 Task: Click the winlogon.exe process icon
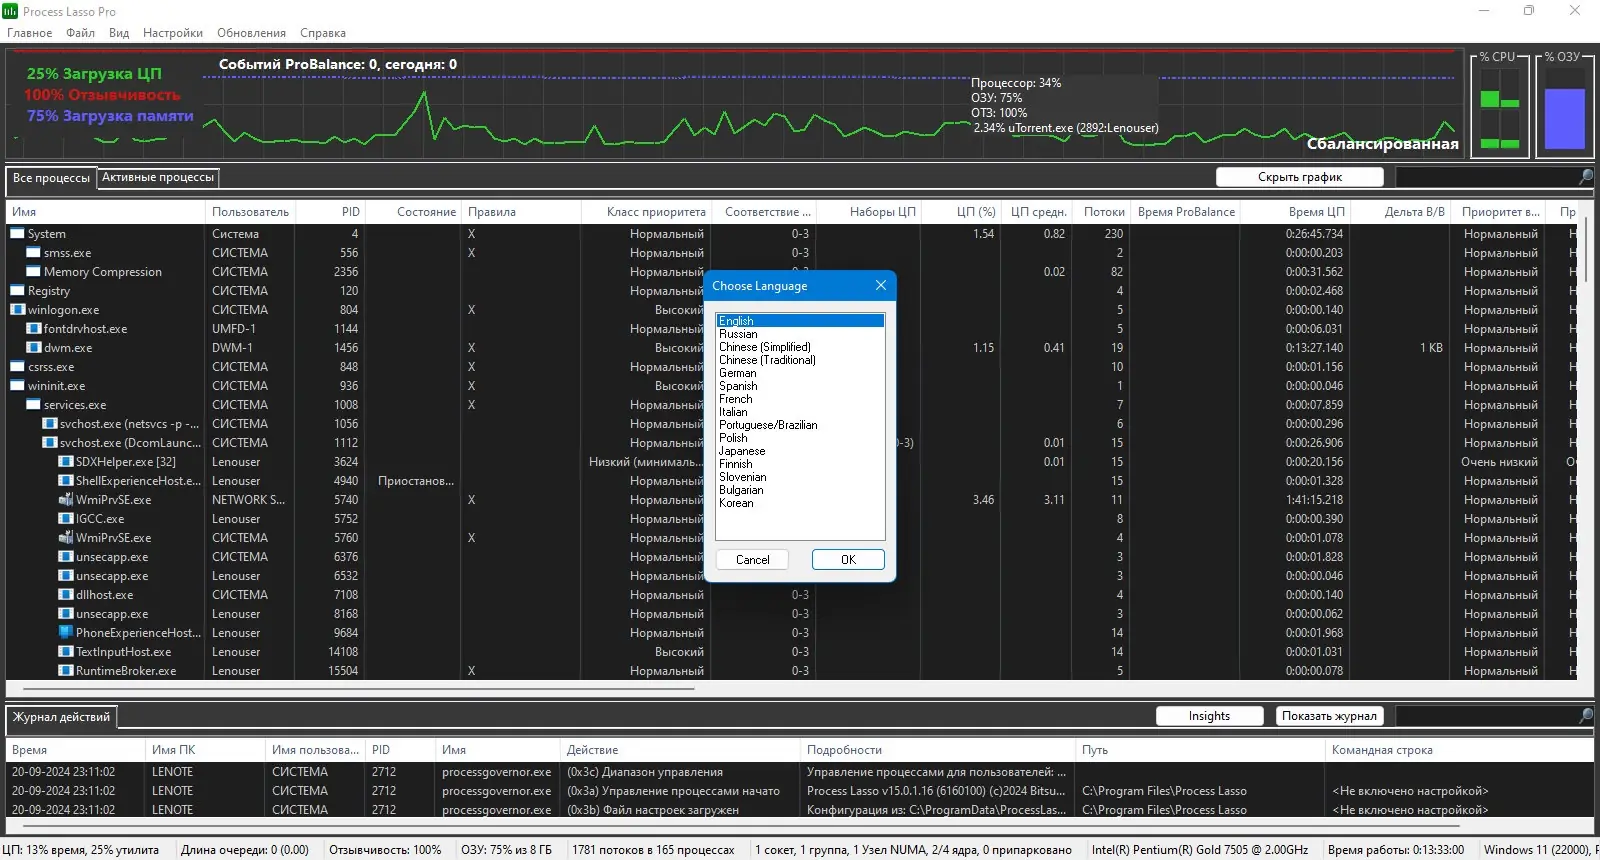tap(17, 310)
